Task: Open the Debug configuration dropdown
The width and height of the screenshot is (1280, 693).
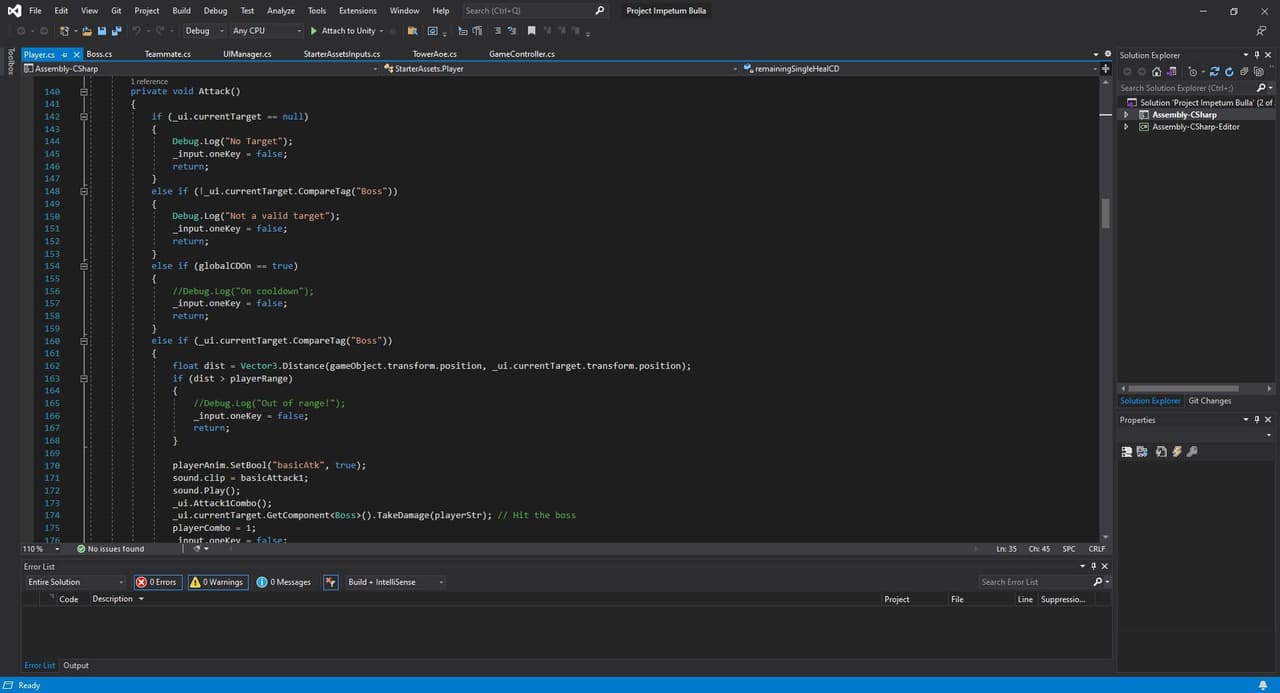Action: pos(204,31)
